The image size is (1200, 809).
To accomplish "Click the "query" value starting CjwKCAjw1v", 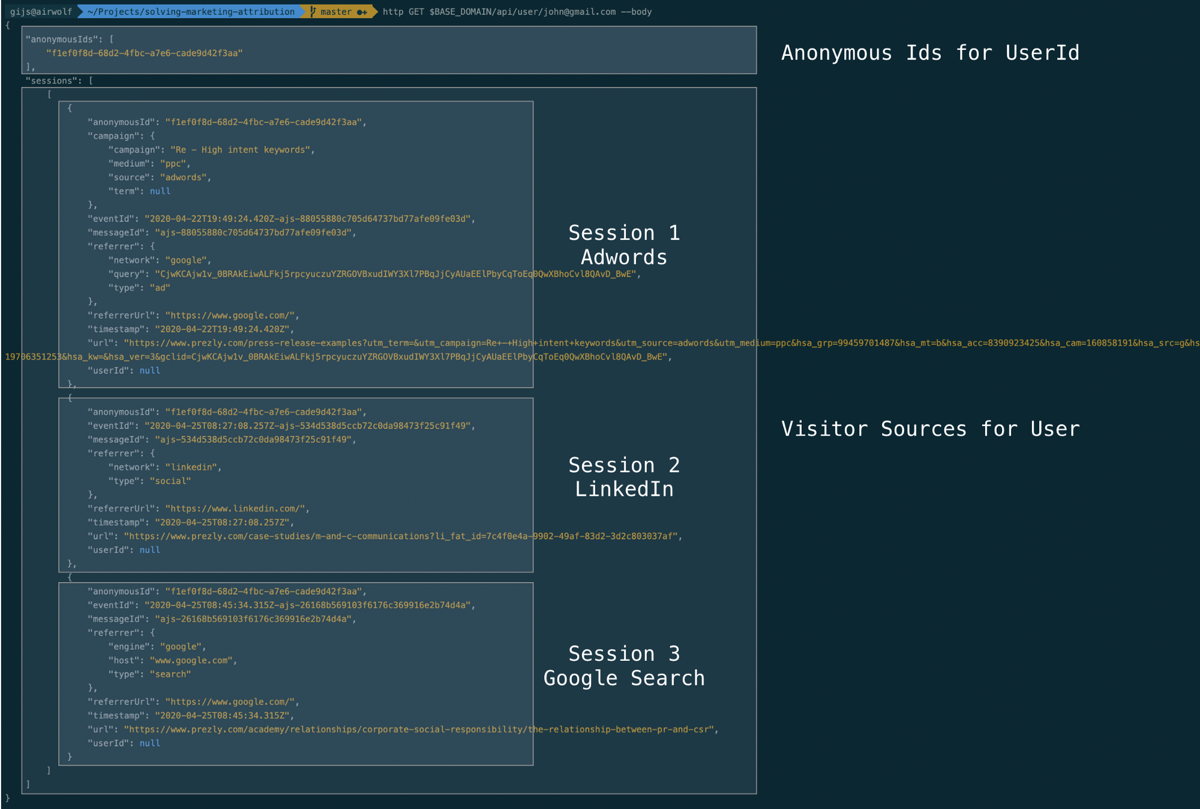I will point(395,273).
